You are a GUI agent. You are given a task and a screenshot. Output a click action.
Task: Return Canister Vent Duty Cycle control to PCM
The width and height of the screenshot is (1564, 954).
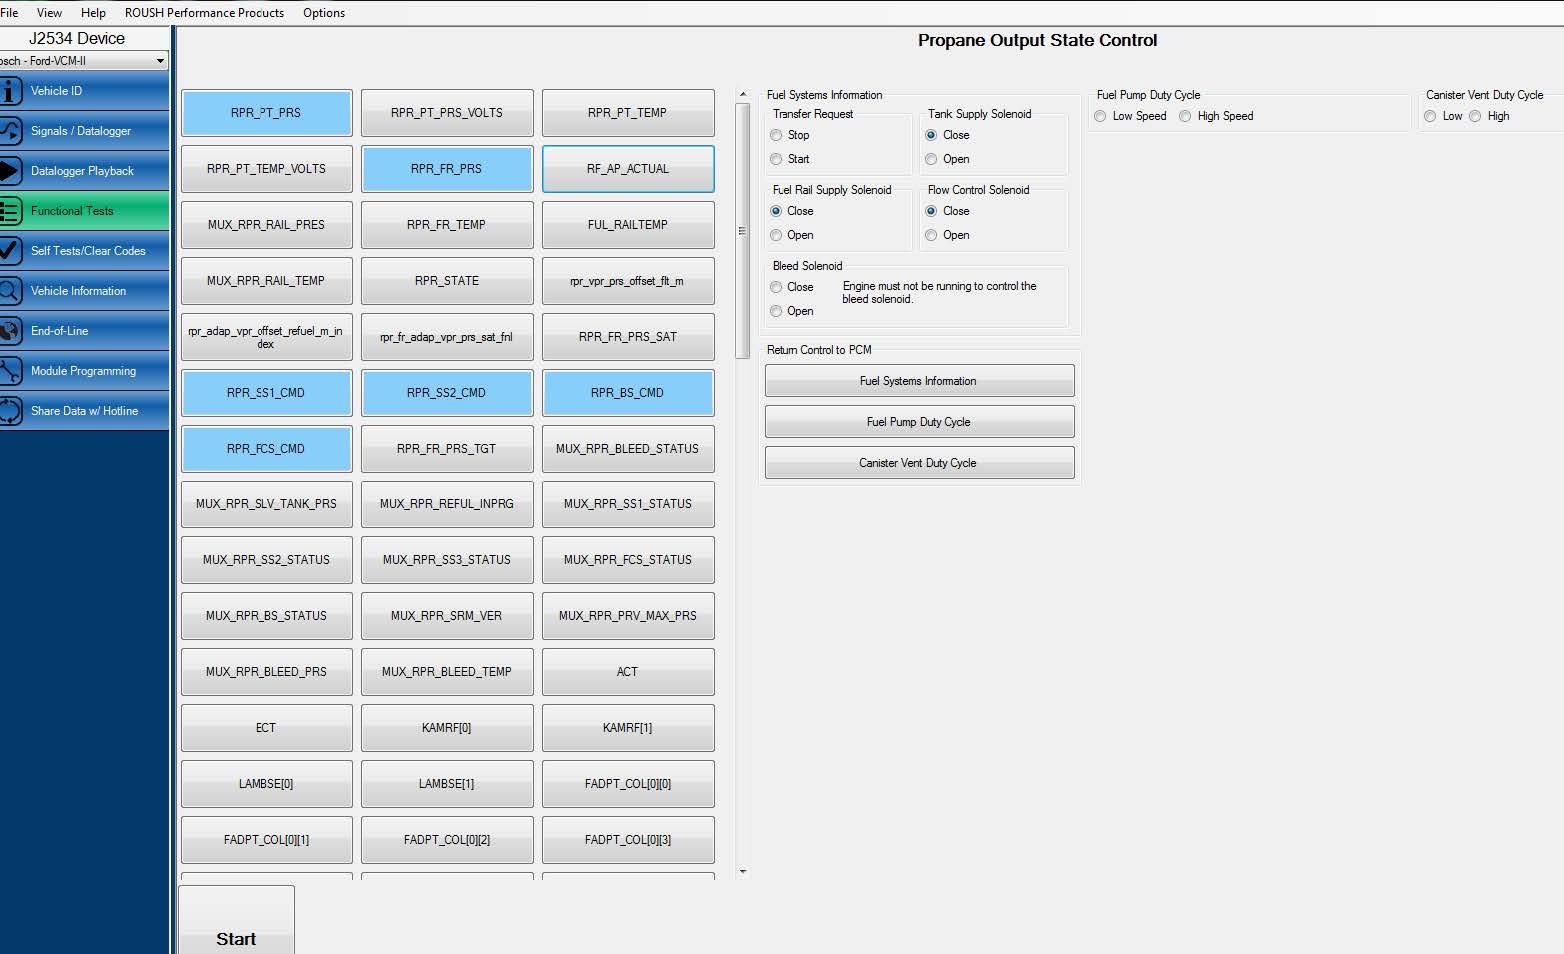(x=918, y=462)
